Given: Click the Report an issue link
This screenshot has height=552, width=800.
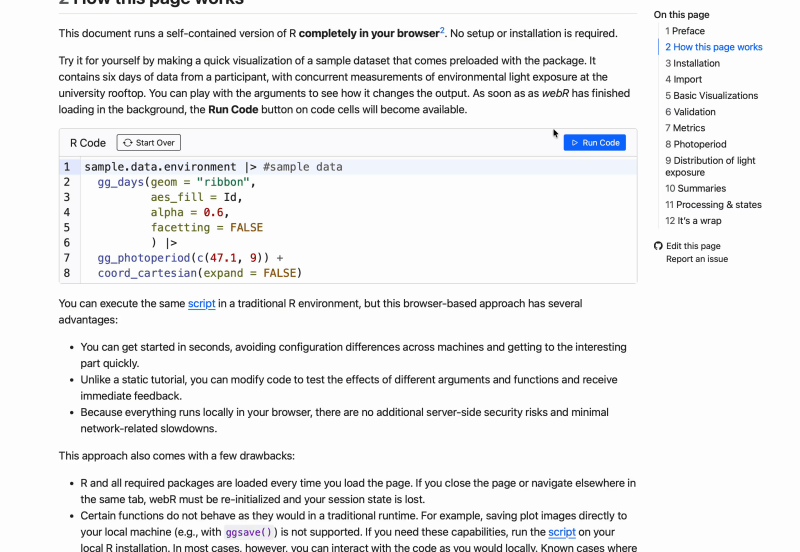Looking at the screenshot, I should 697,259.
